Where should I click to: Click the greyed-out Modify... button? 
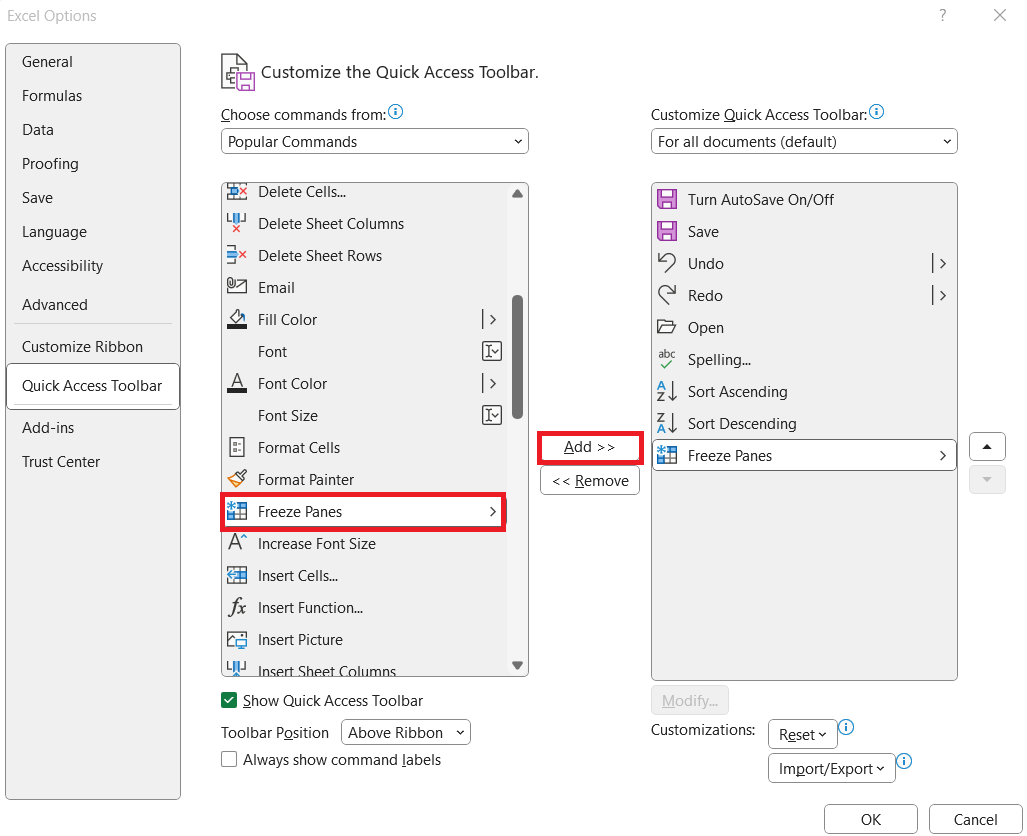pyautogui.click(x=690, y=700)
